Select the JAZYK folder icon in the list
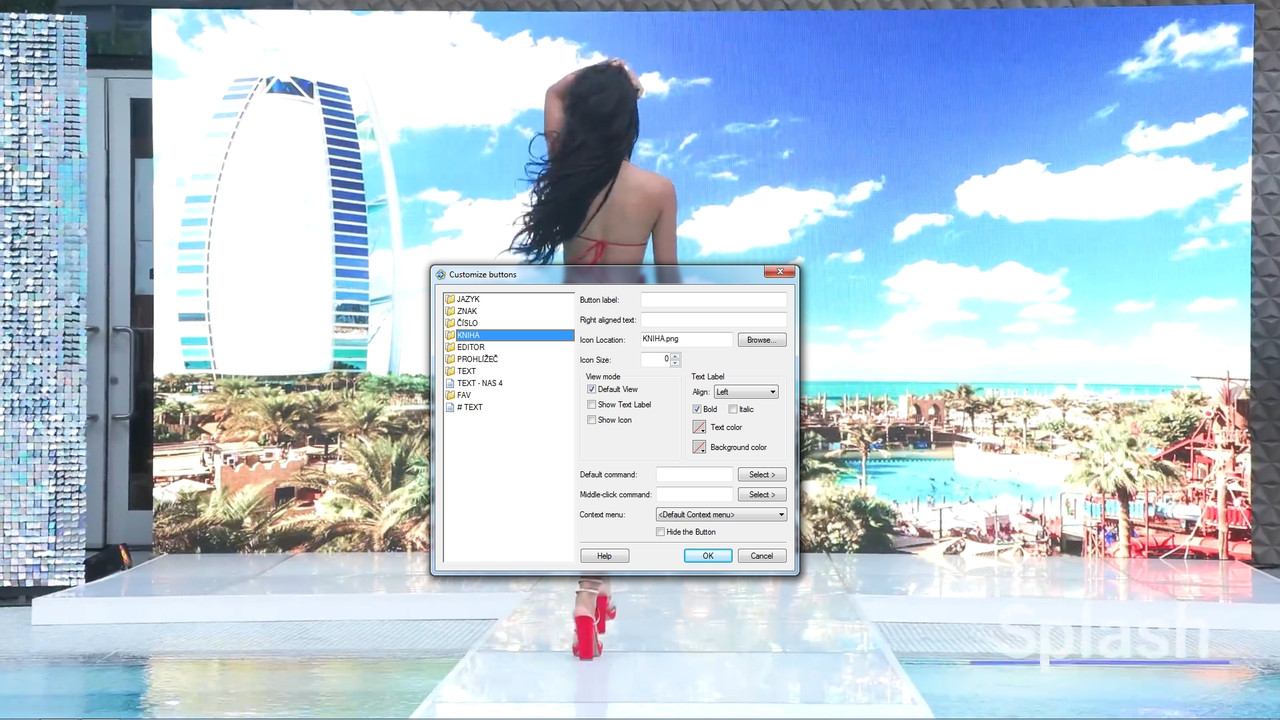 (x=450, y=299)
